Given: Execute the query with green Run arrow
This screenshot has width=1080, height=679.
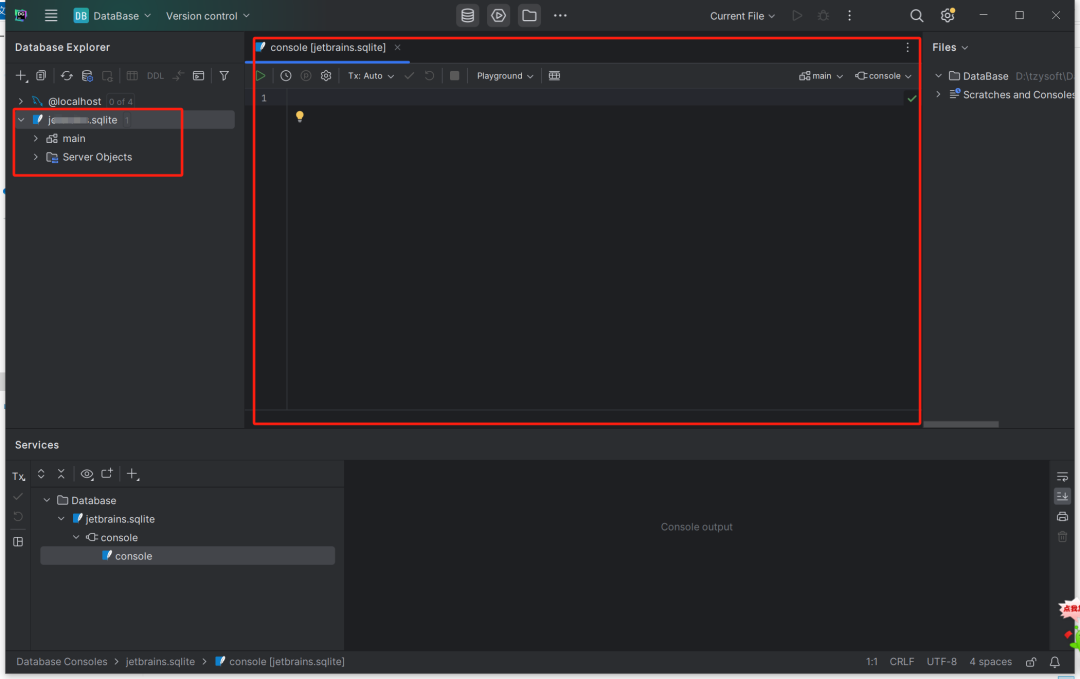Looking at the screenshot, I should pos(260,76).
